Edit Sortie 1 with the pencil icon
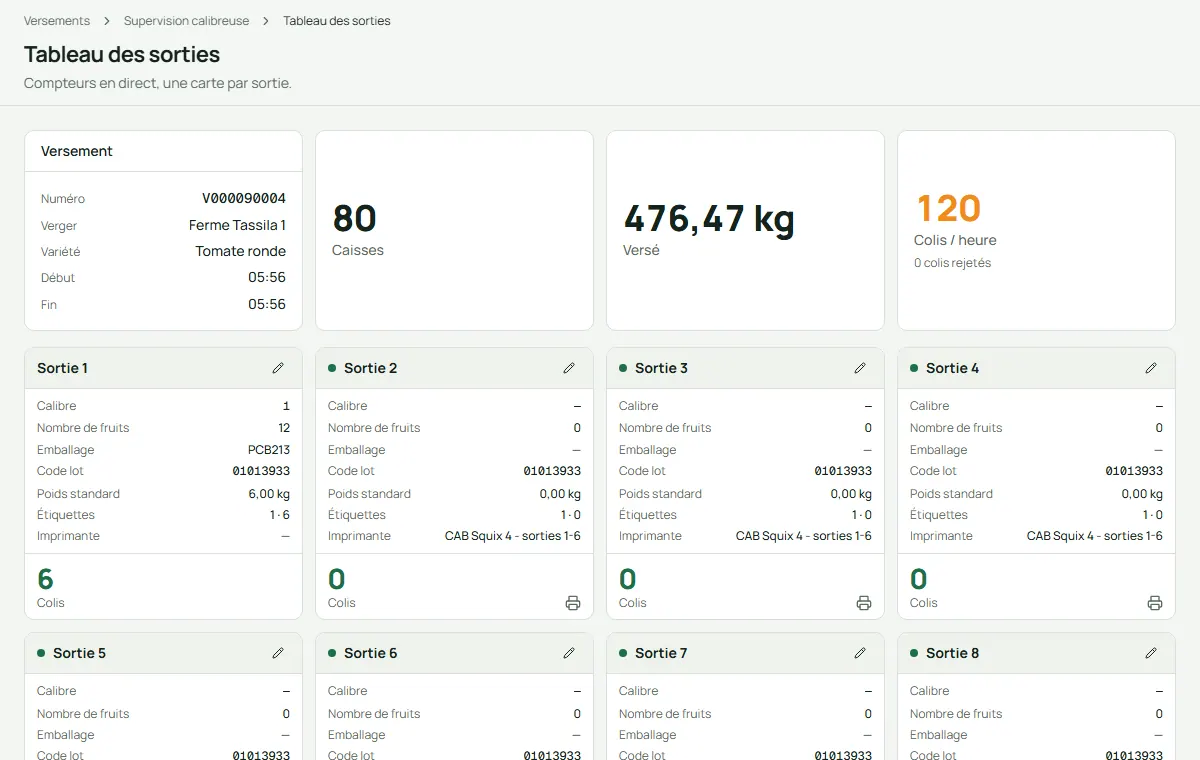This screenshot has width=1200, height=760. (x=278, y=368)
